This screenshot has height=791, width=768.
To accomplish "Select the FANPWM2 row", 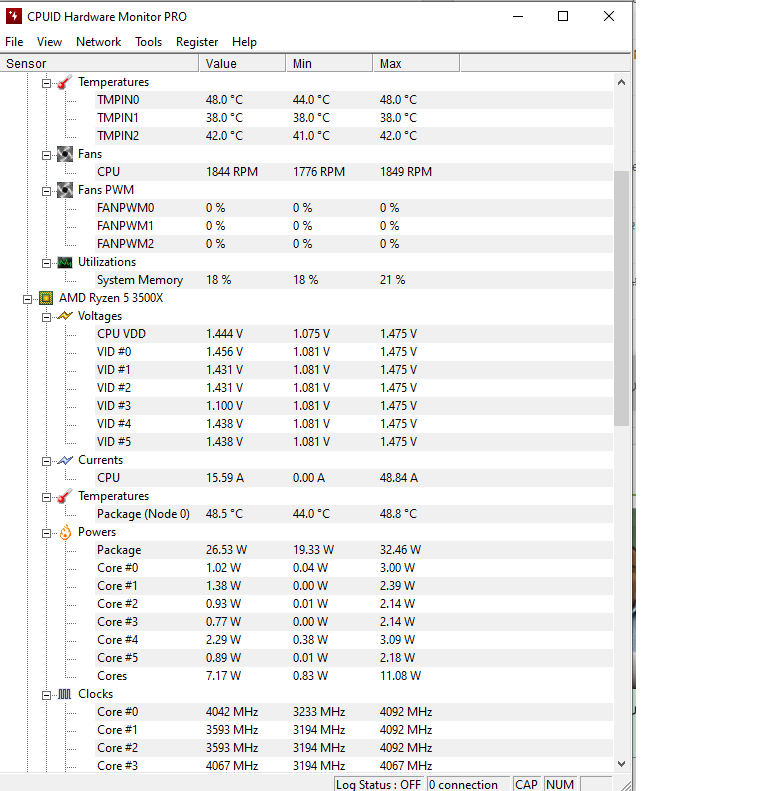I will (x=354, y=244).
